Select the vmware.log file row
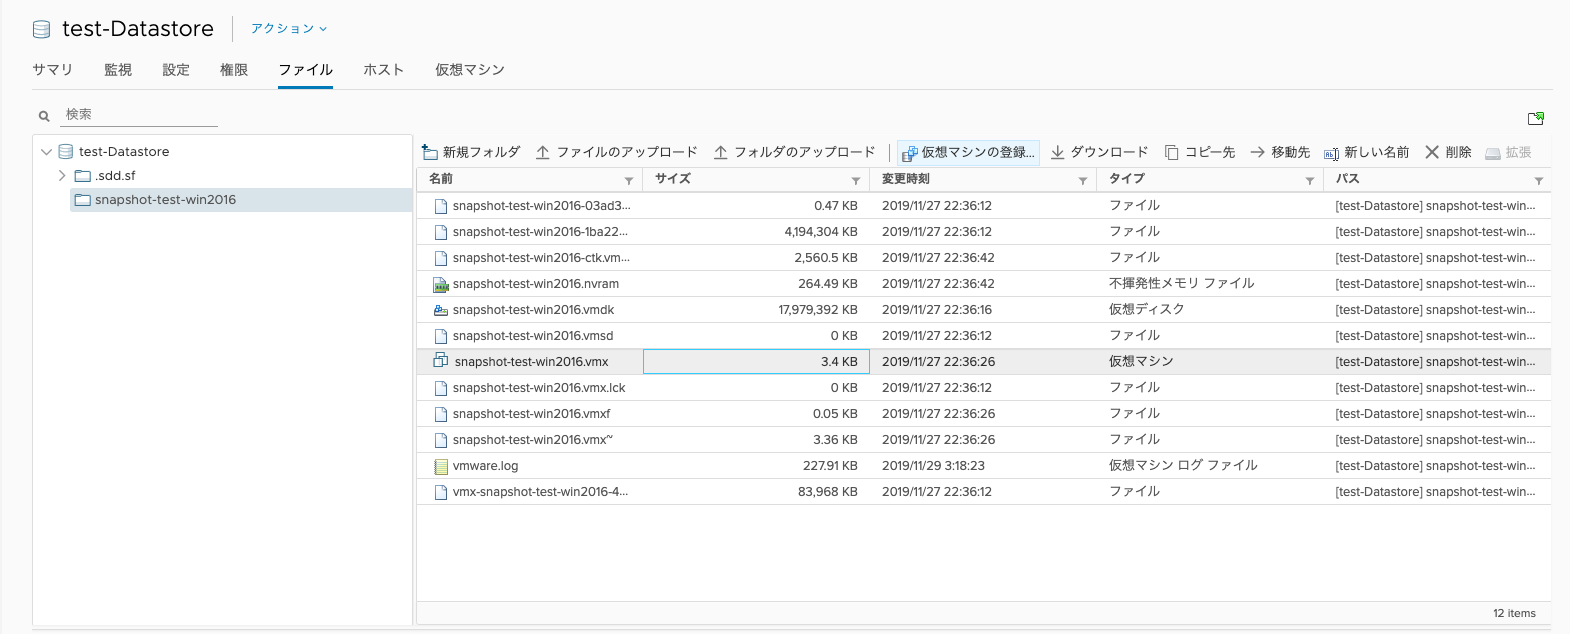This screenshot has height=634, width=1570. 485,466
